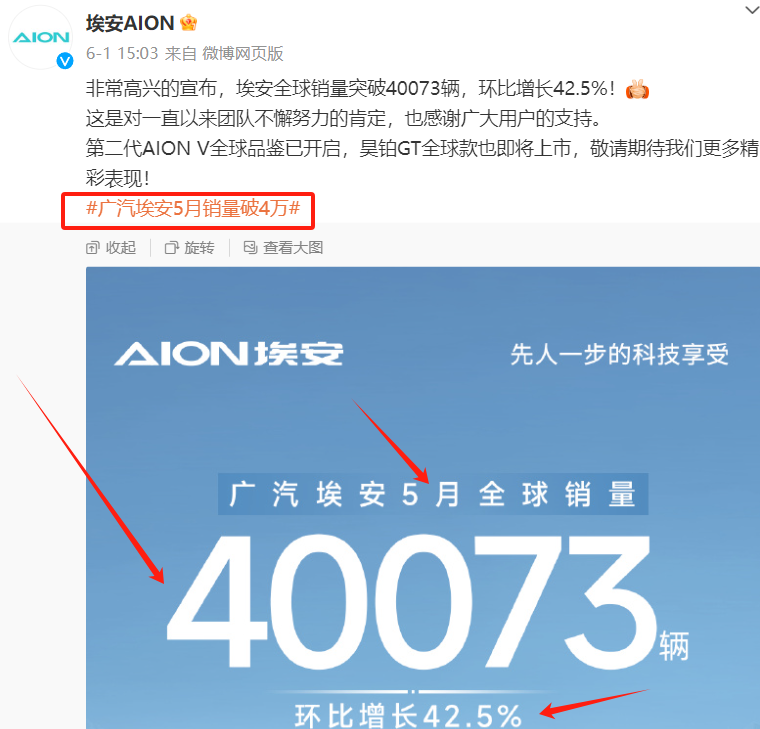760x729 pixels.
Task: Click the clapping hands emoji in post
Action: [637, 89]
